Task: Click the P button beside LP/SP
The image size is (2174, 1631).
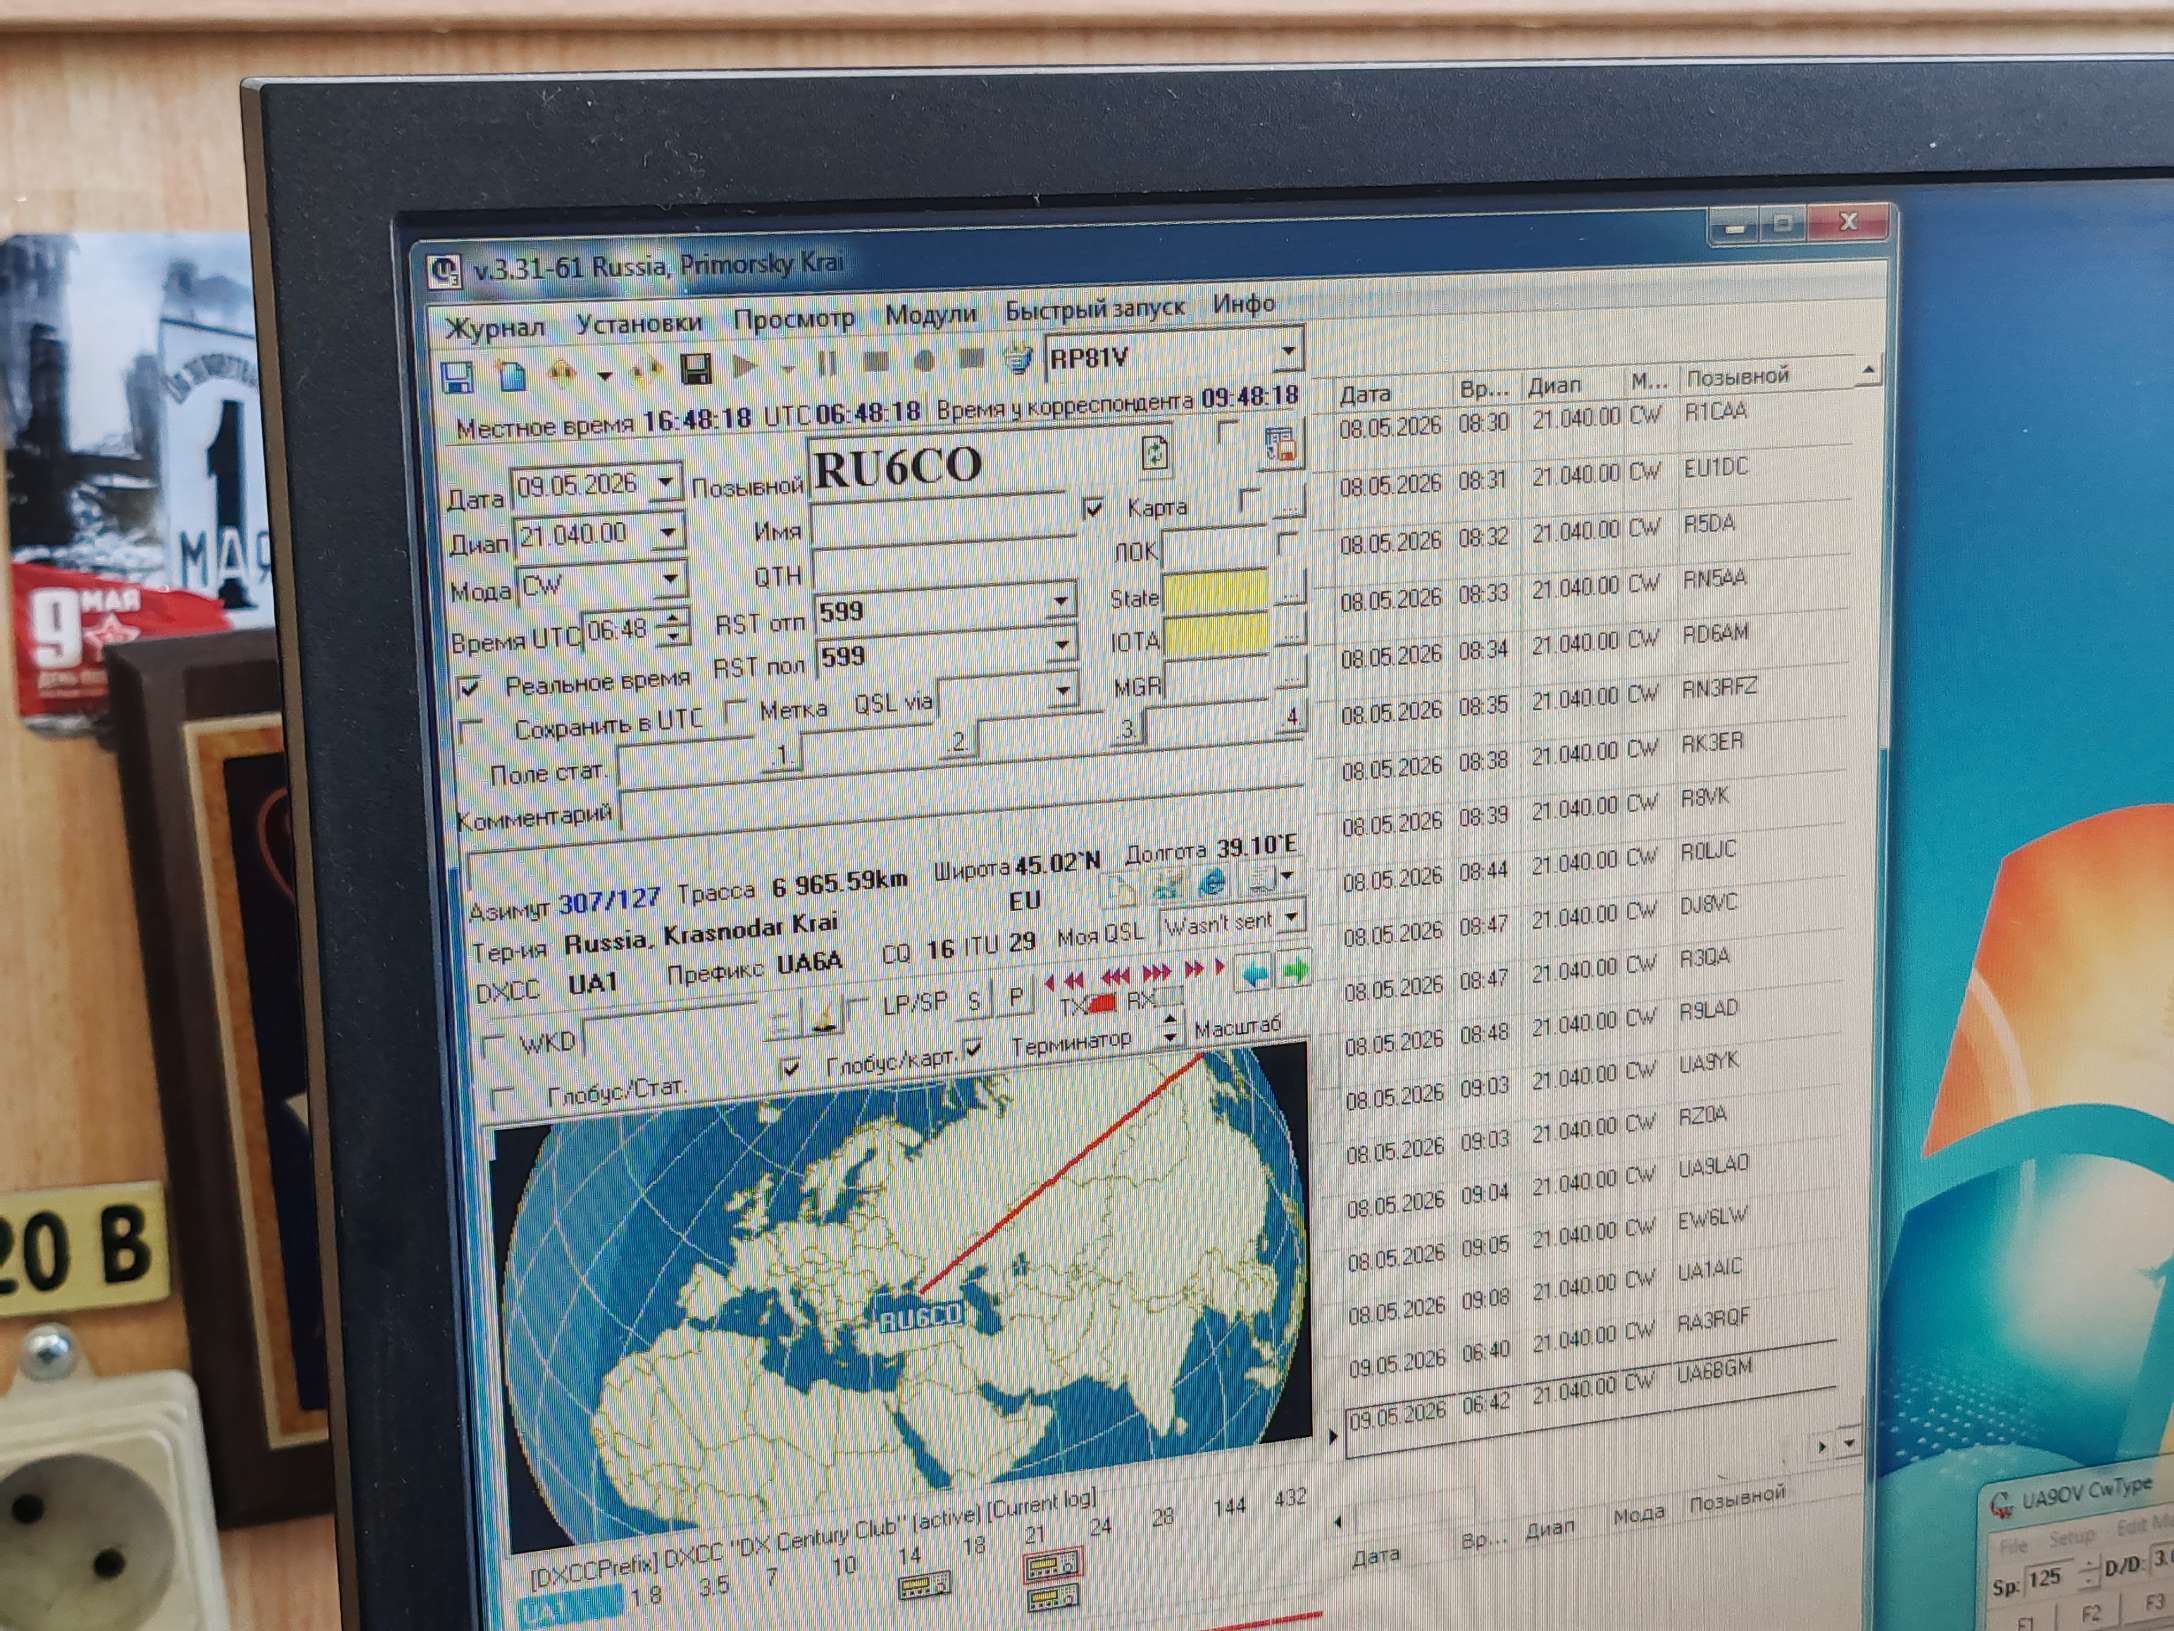Action: pyautogui.click(x=1016, y=998)
